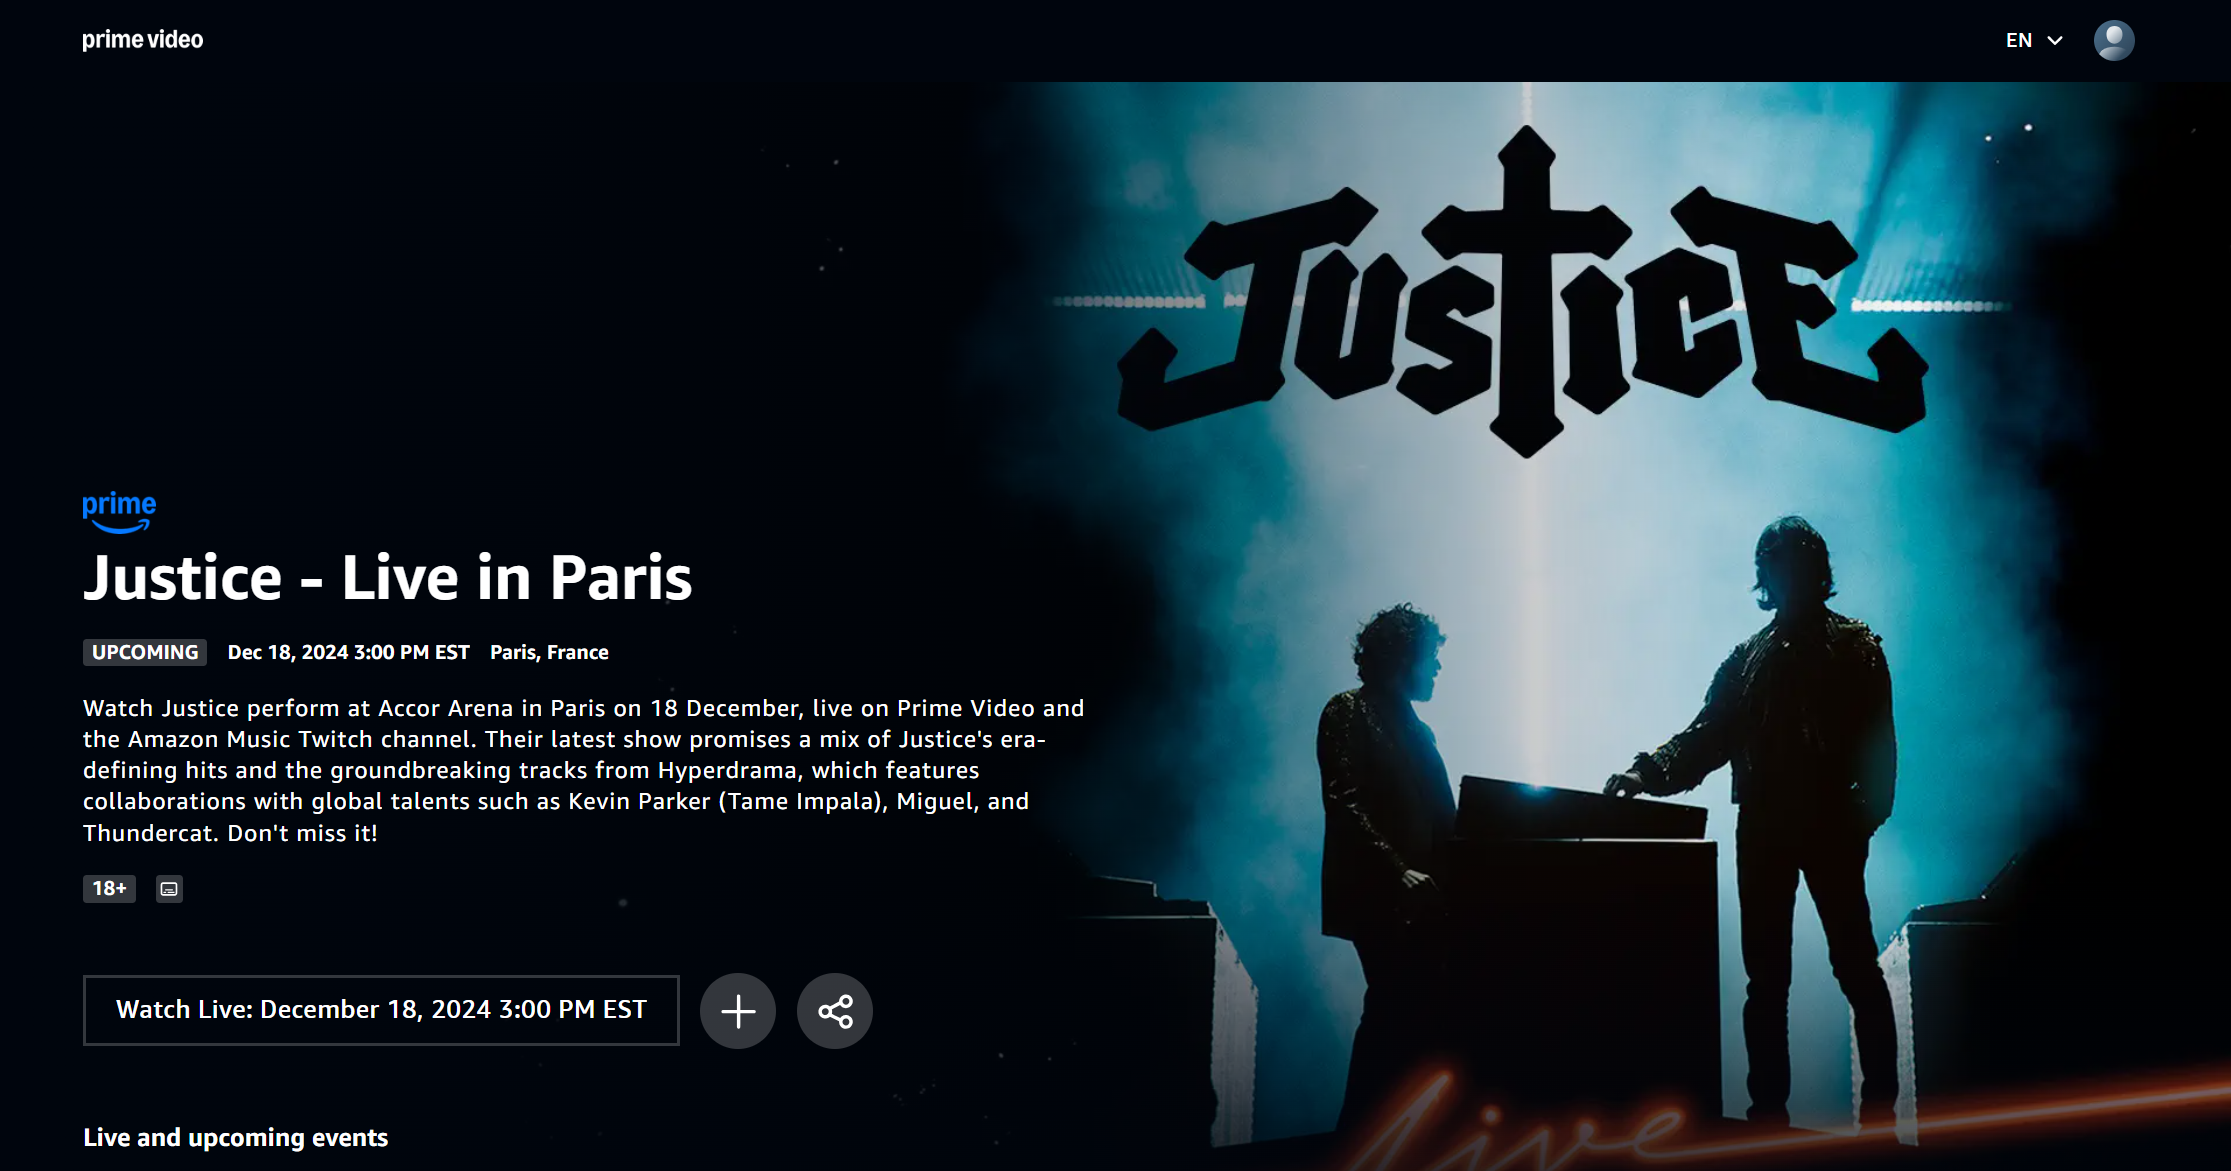Click the chevron beside EN
Image resolution: width=2231 pixels, height=1171 pixels.
[2055, 41]
